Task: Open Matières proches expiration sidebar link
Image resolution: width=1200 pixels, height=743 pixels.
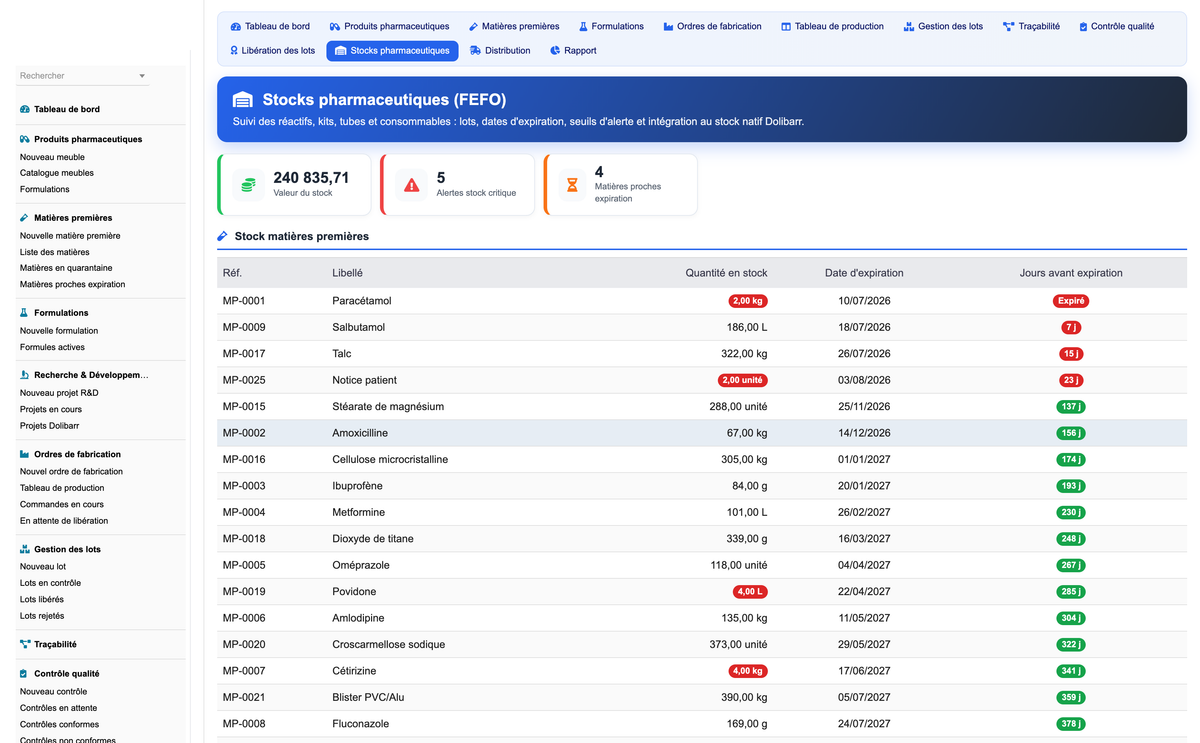Action: 73,284
